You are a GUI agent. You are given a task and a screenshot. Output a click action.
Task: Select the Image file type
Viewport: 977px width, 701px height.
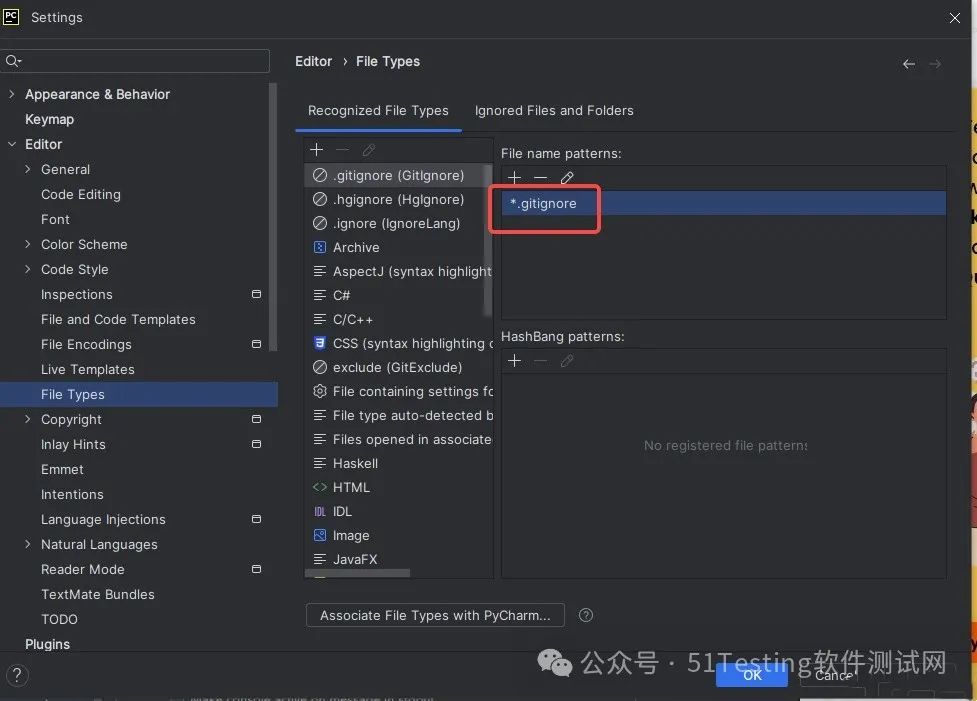point(398,535)
